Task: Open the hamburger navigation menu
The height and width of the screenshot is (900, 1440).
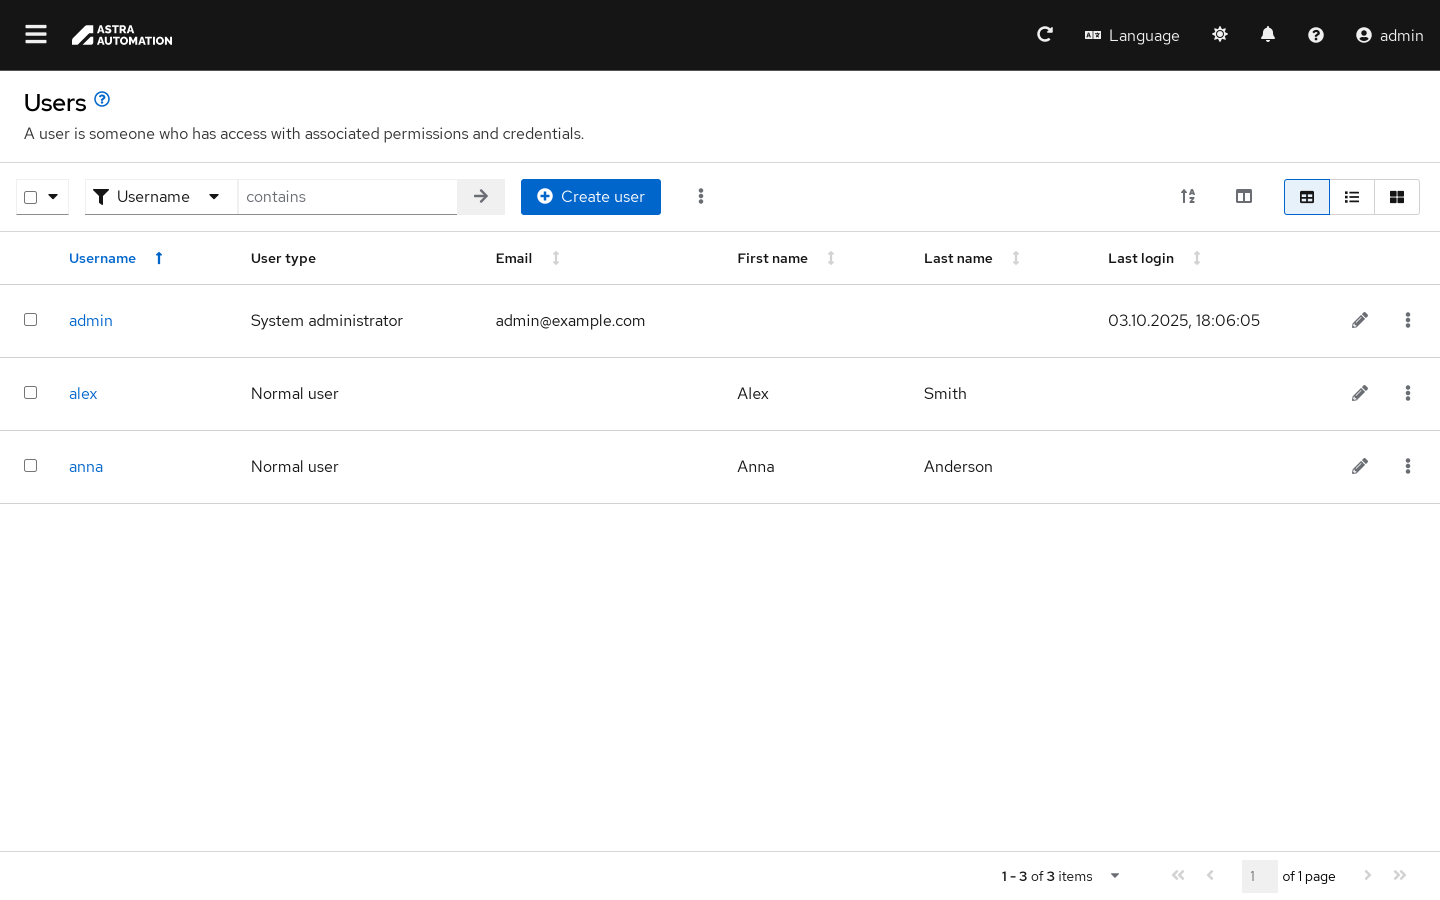Action: [36, 35]
